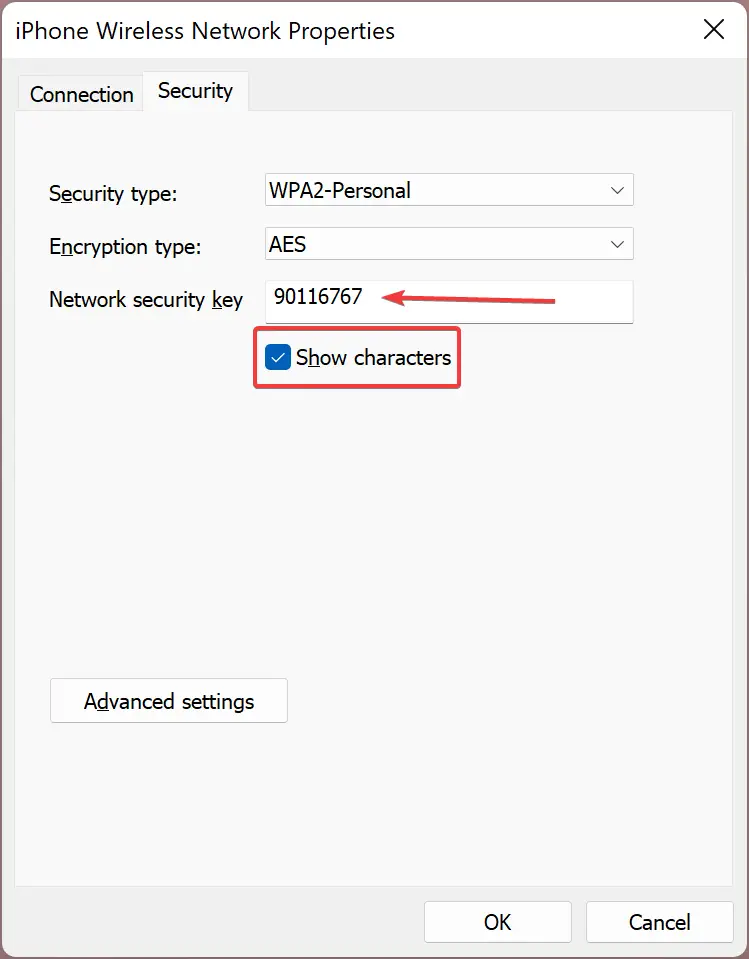Expand the Encryption type chevron arrow

tap(617, 244)
